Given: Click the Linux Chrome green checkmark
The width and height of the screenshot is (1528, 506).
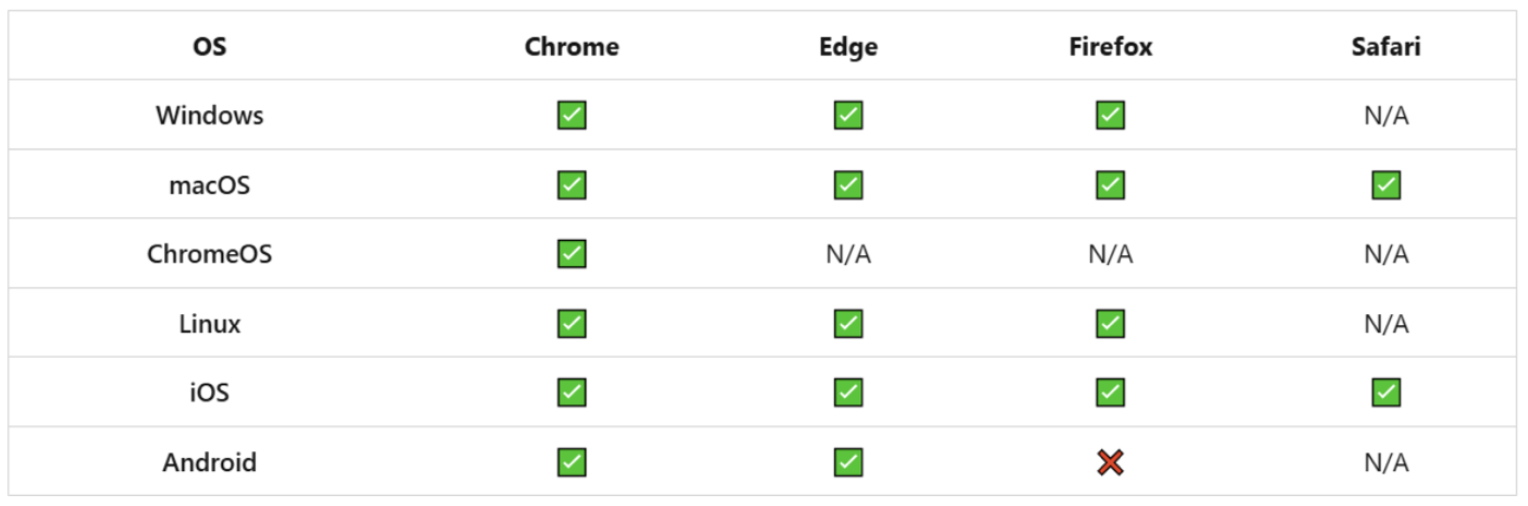Looking at the screenshot, I should [572, 324].
